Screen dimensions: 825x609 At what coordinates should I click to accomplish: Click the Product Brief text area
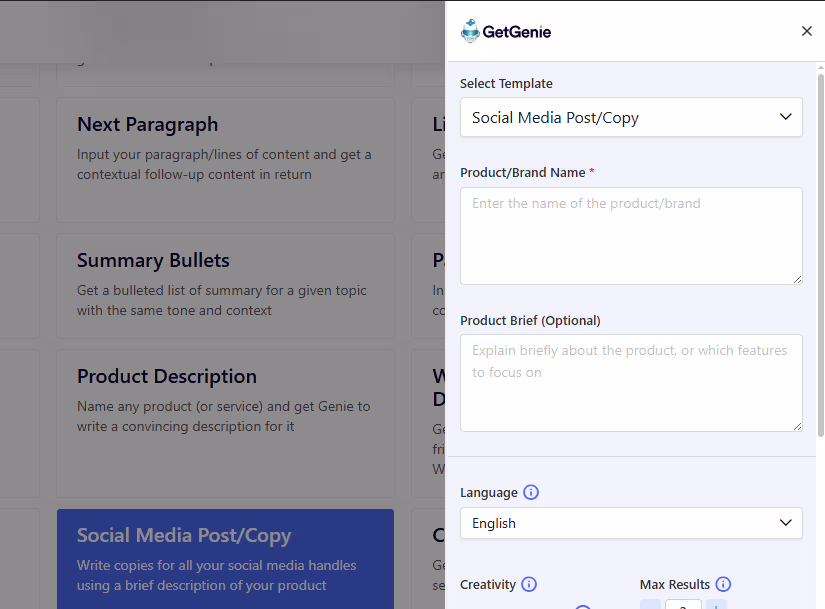(x=631, y=383)
